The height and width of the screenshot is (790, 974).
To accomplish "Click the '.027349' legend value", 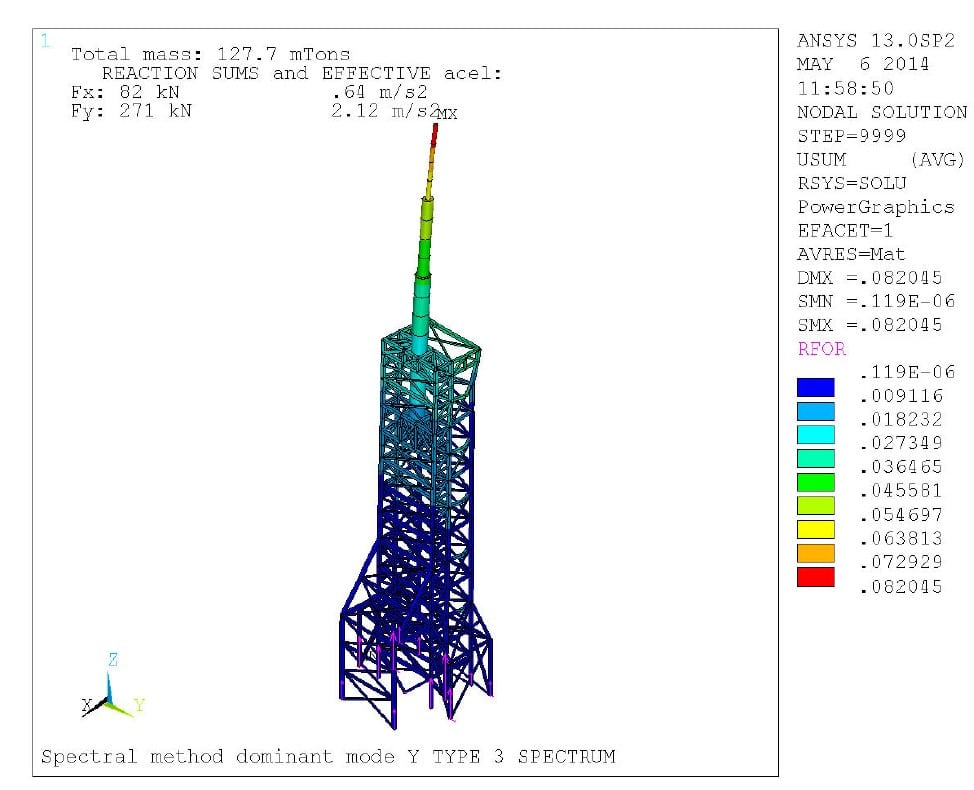I will (901, 443).
